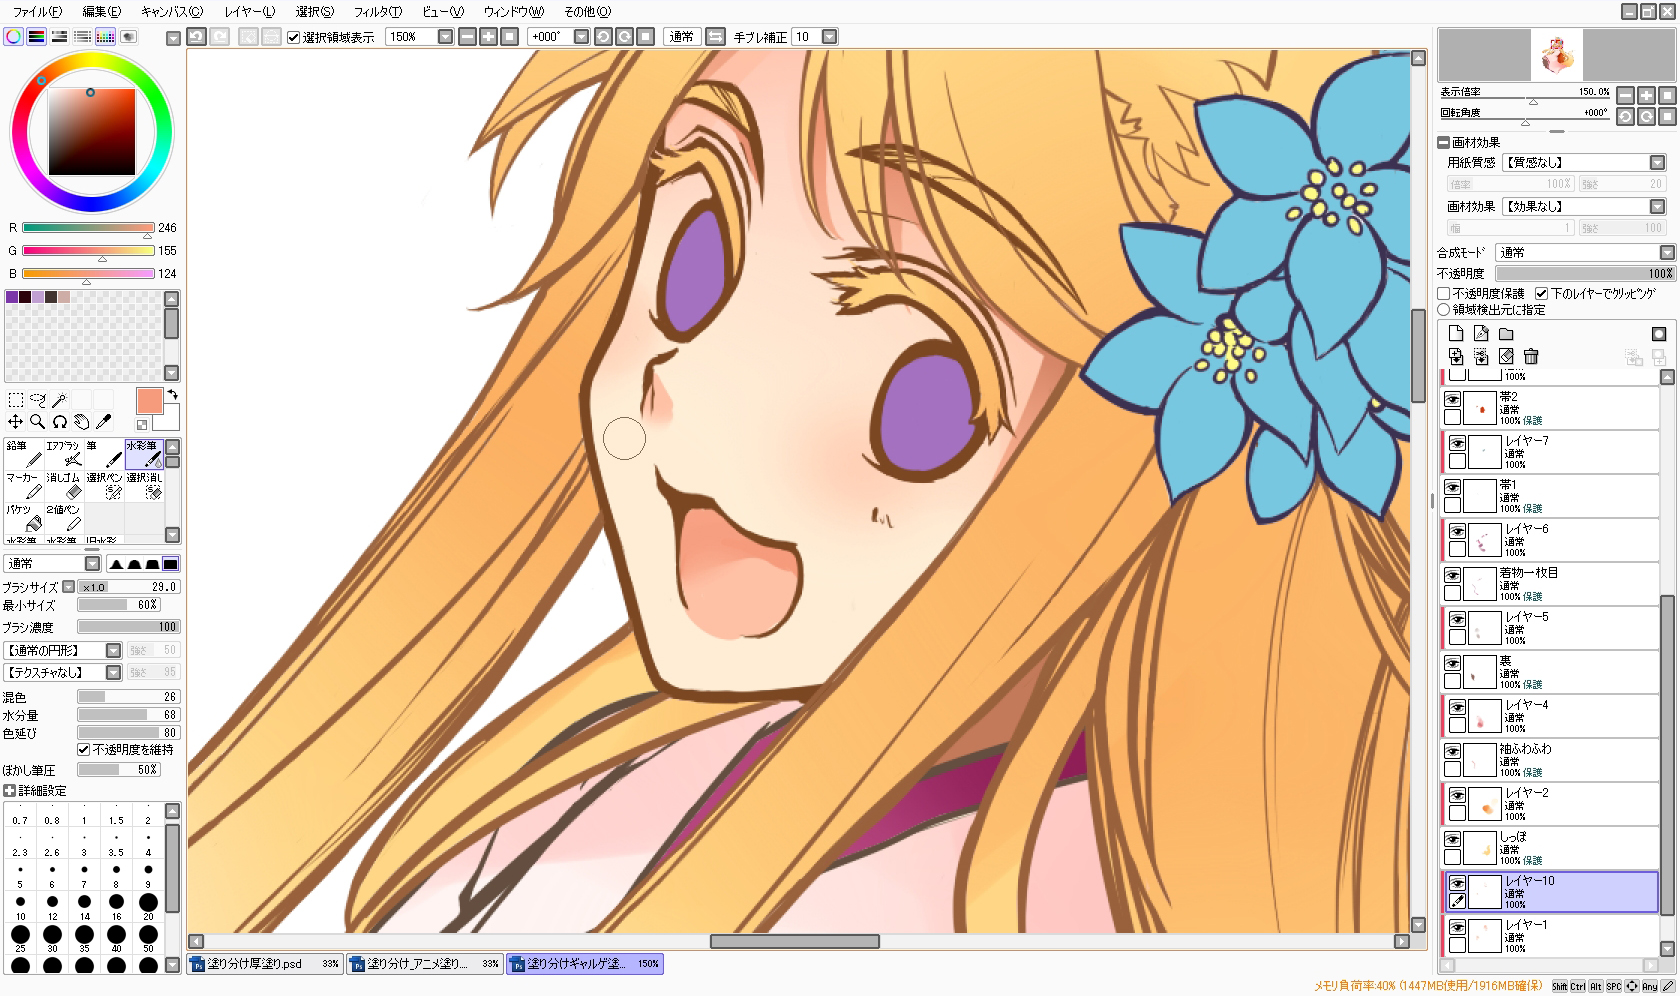Choose the 2値ペン binary pen
This screenshot has width=1680, height=996.
pos(64,518)
